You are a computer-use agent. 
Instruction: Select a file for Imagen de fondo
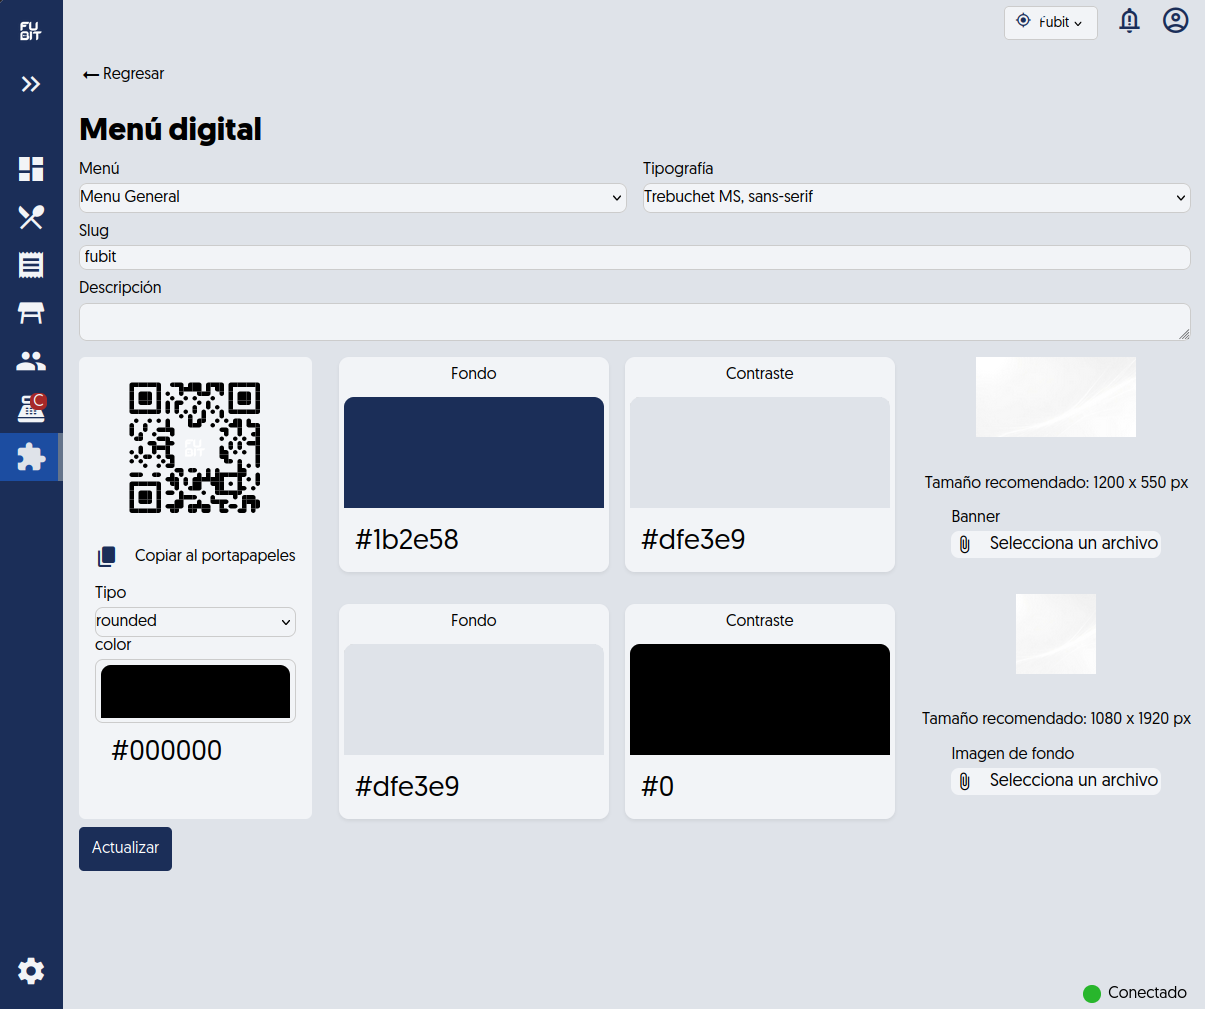click(1056, 780)
